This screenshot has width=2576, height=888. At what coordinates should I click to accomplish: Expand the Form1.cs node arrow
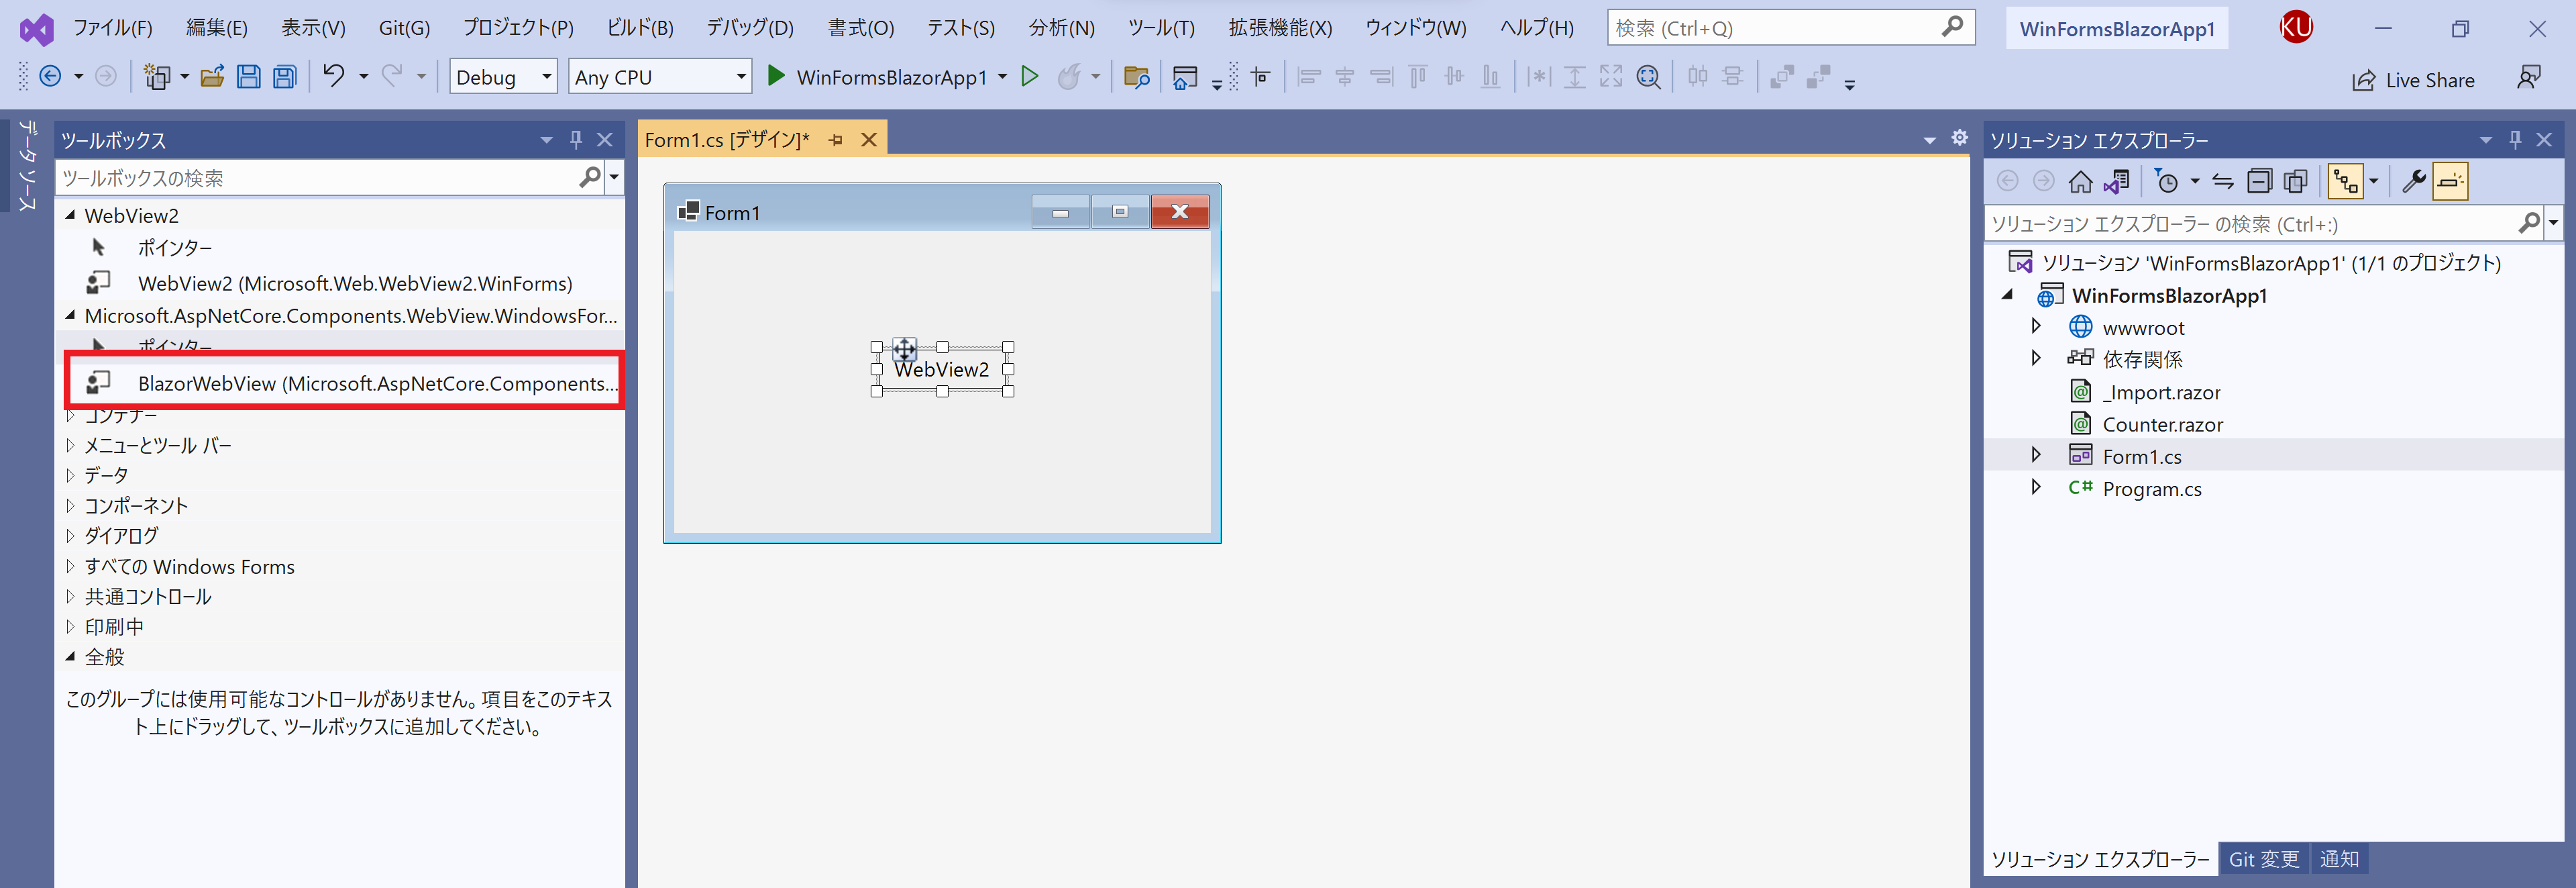(2036, 455)
